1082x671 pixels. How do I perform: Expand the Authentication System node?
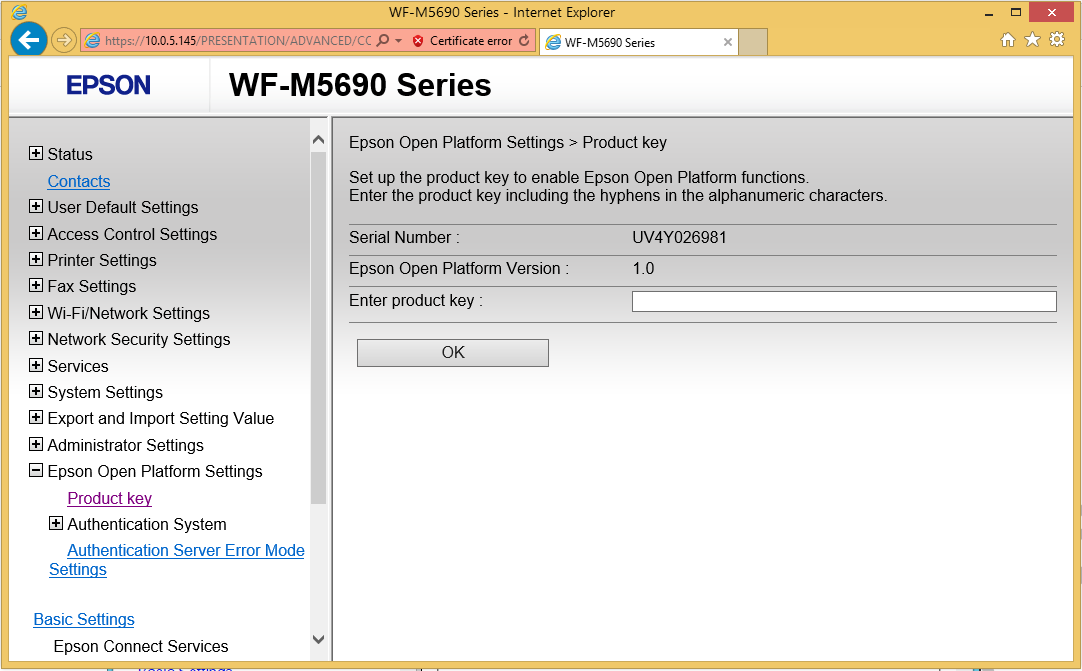56,524
